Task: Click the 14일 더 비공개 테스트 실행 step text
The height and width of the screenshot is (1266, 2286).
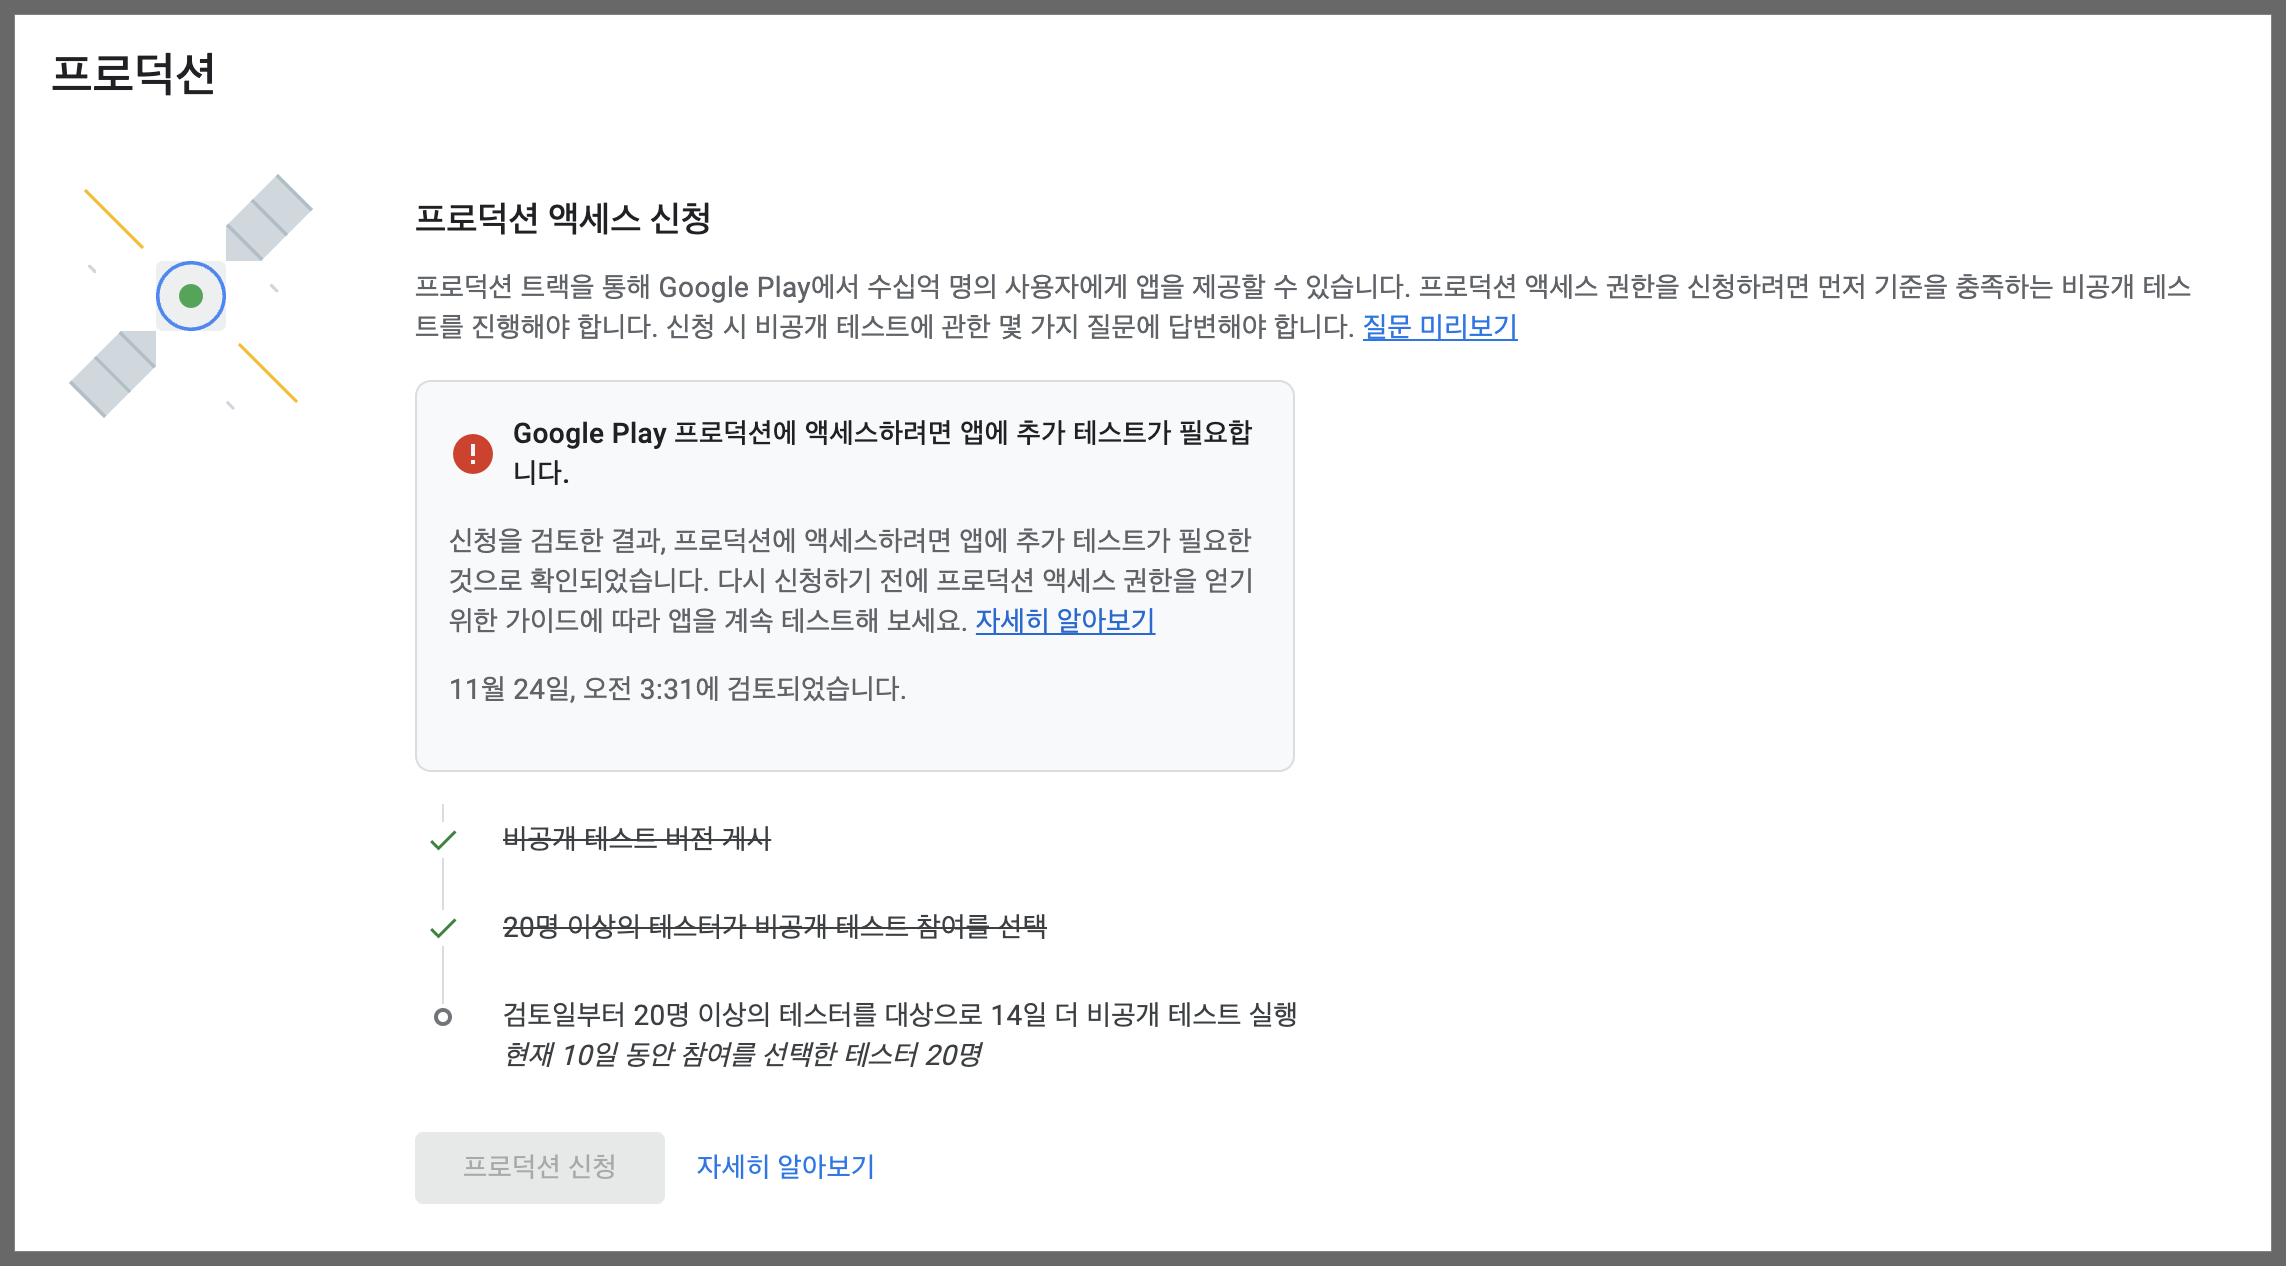Action: pyautogui.click(x=899, y=1015)
